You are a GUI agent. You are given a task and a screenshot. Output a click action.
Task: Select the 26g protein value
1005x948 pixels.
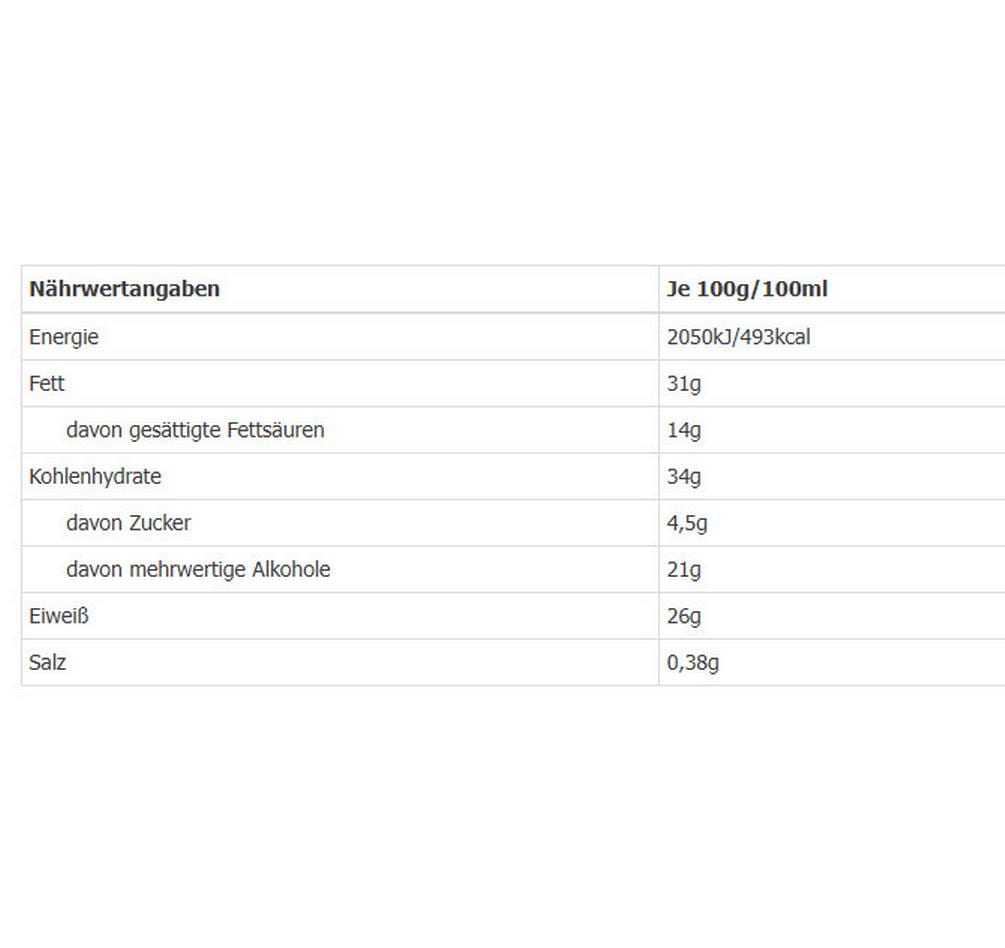683,617
